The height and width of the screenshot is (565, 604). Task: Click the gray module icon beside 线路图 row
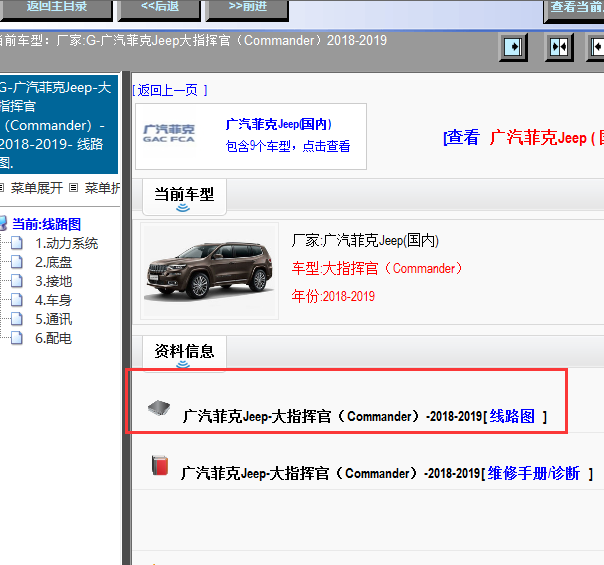coord(159,408)
